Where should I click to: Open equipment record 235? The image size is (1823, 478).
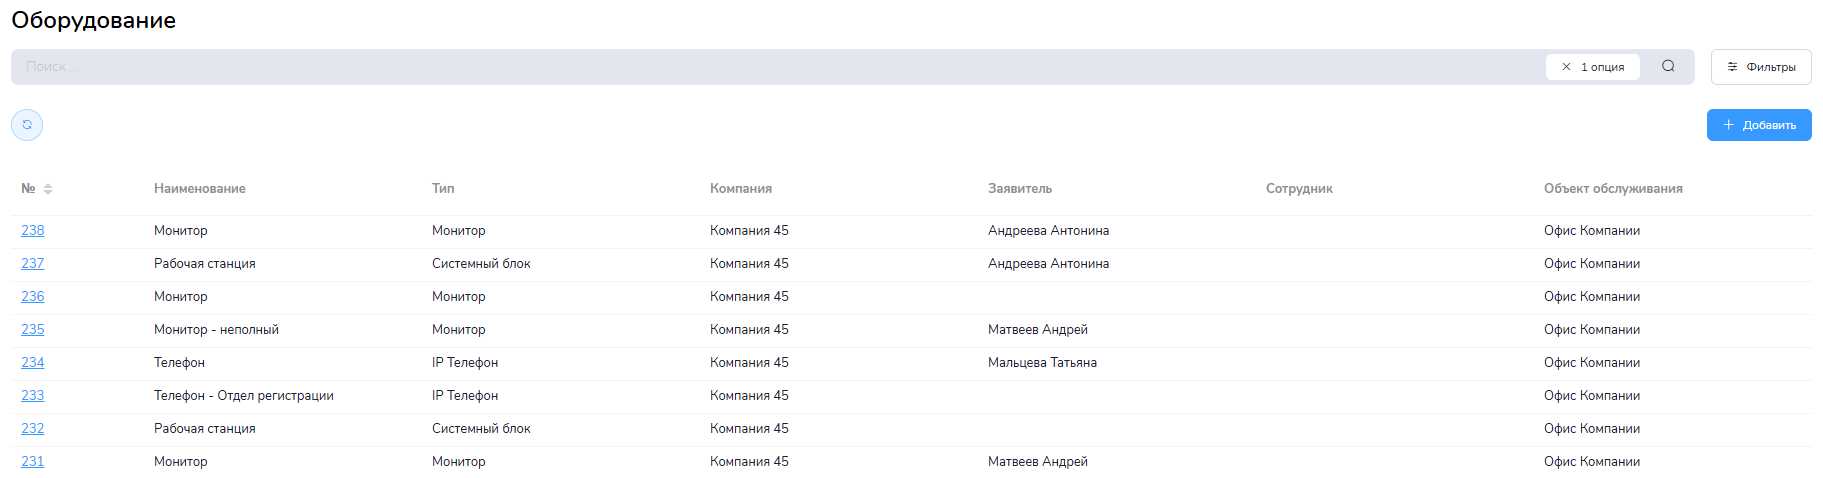point(33,330)
